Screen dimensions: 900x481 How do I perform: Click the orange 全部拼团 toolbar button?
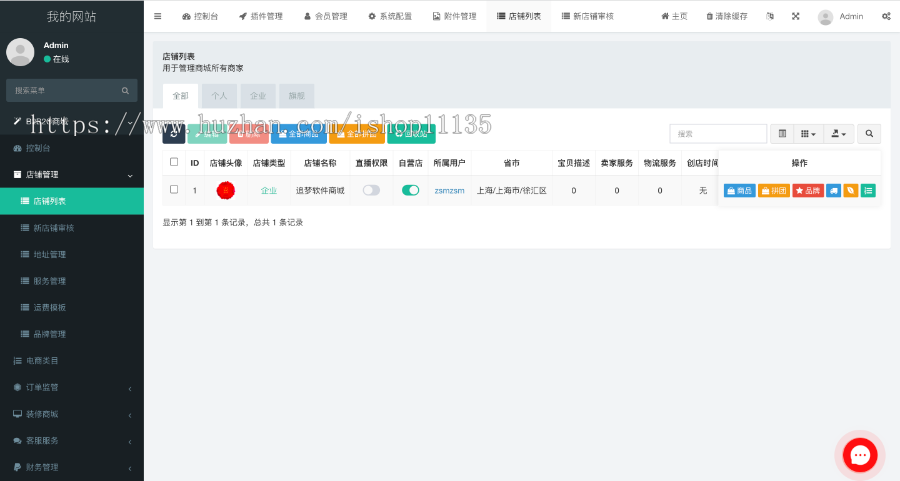pyautogui.click(x=356, y=134)
